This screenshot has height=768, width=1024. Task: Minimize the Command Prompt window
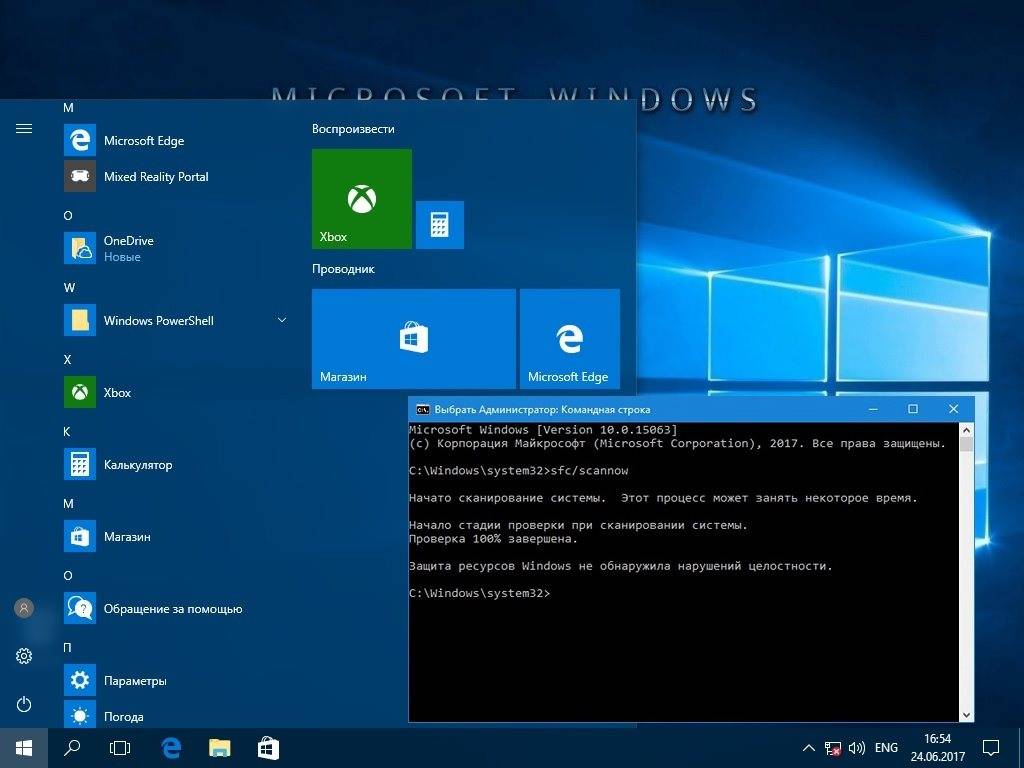tap(873, 409)
